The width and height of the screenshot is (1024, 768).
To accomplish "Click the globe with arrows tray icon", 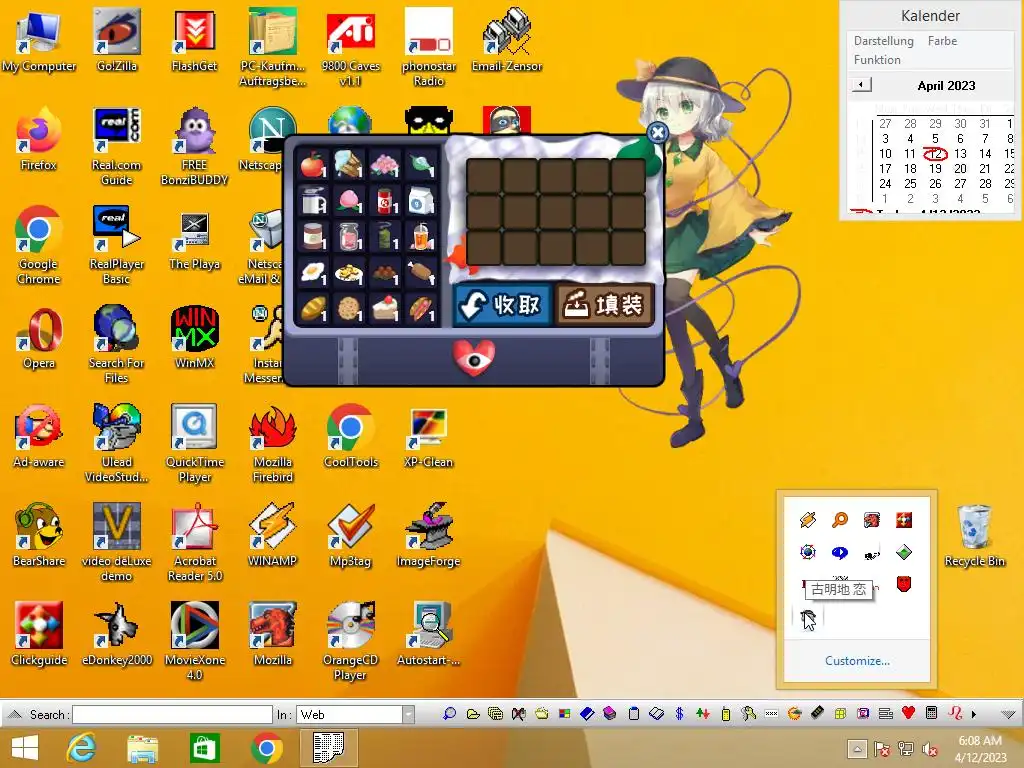I will (x=808, y=552).
